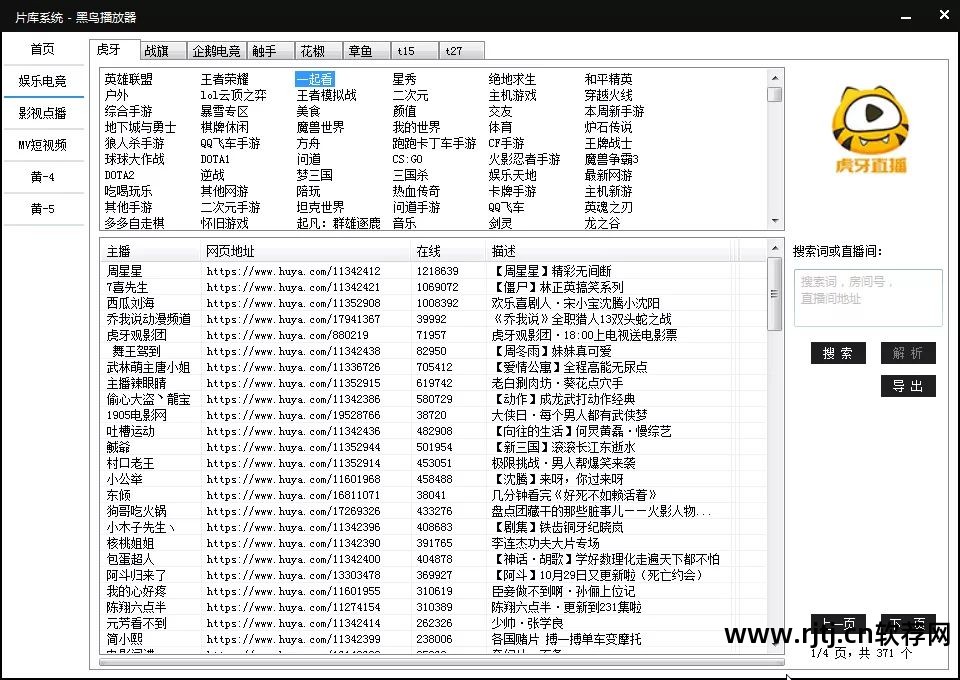Image resolution: width=960 pixels, height=680 pixels.
Task: Click streamer table scroll-up arrow
Action: 775,248
